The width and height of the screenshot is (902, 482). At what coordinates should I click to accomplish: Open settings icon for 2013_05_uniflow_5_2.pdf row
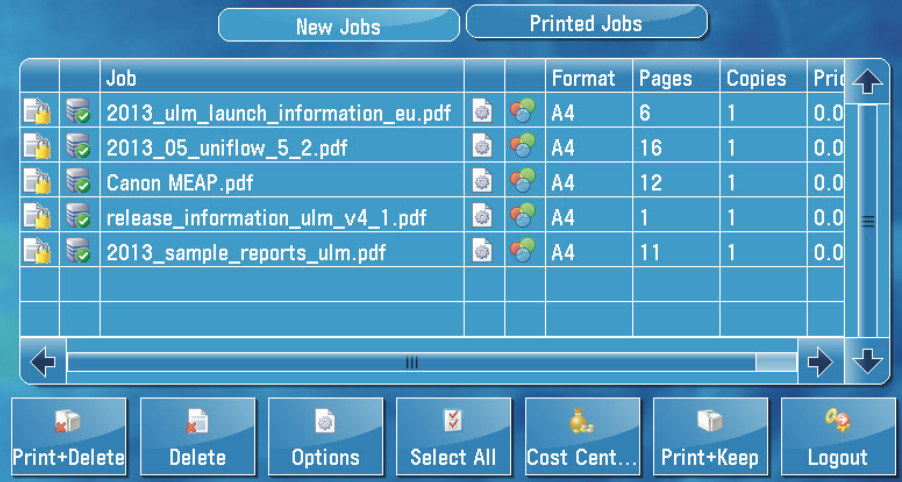tap(483, 147)
